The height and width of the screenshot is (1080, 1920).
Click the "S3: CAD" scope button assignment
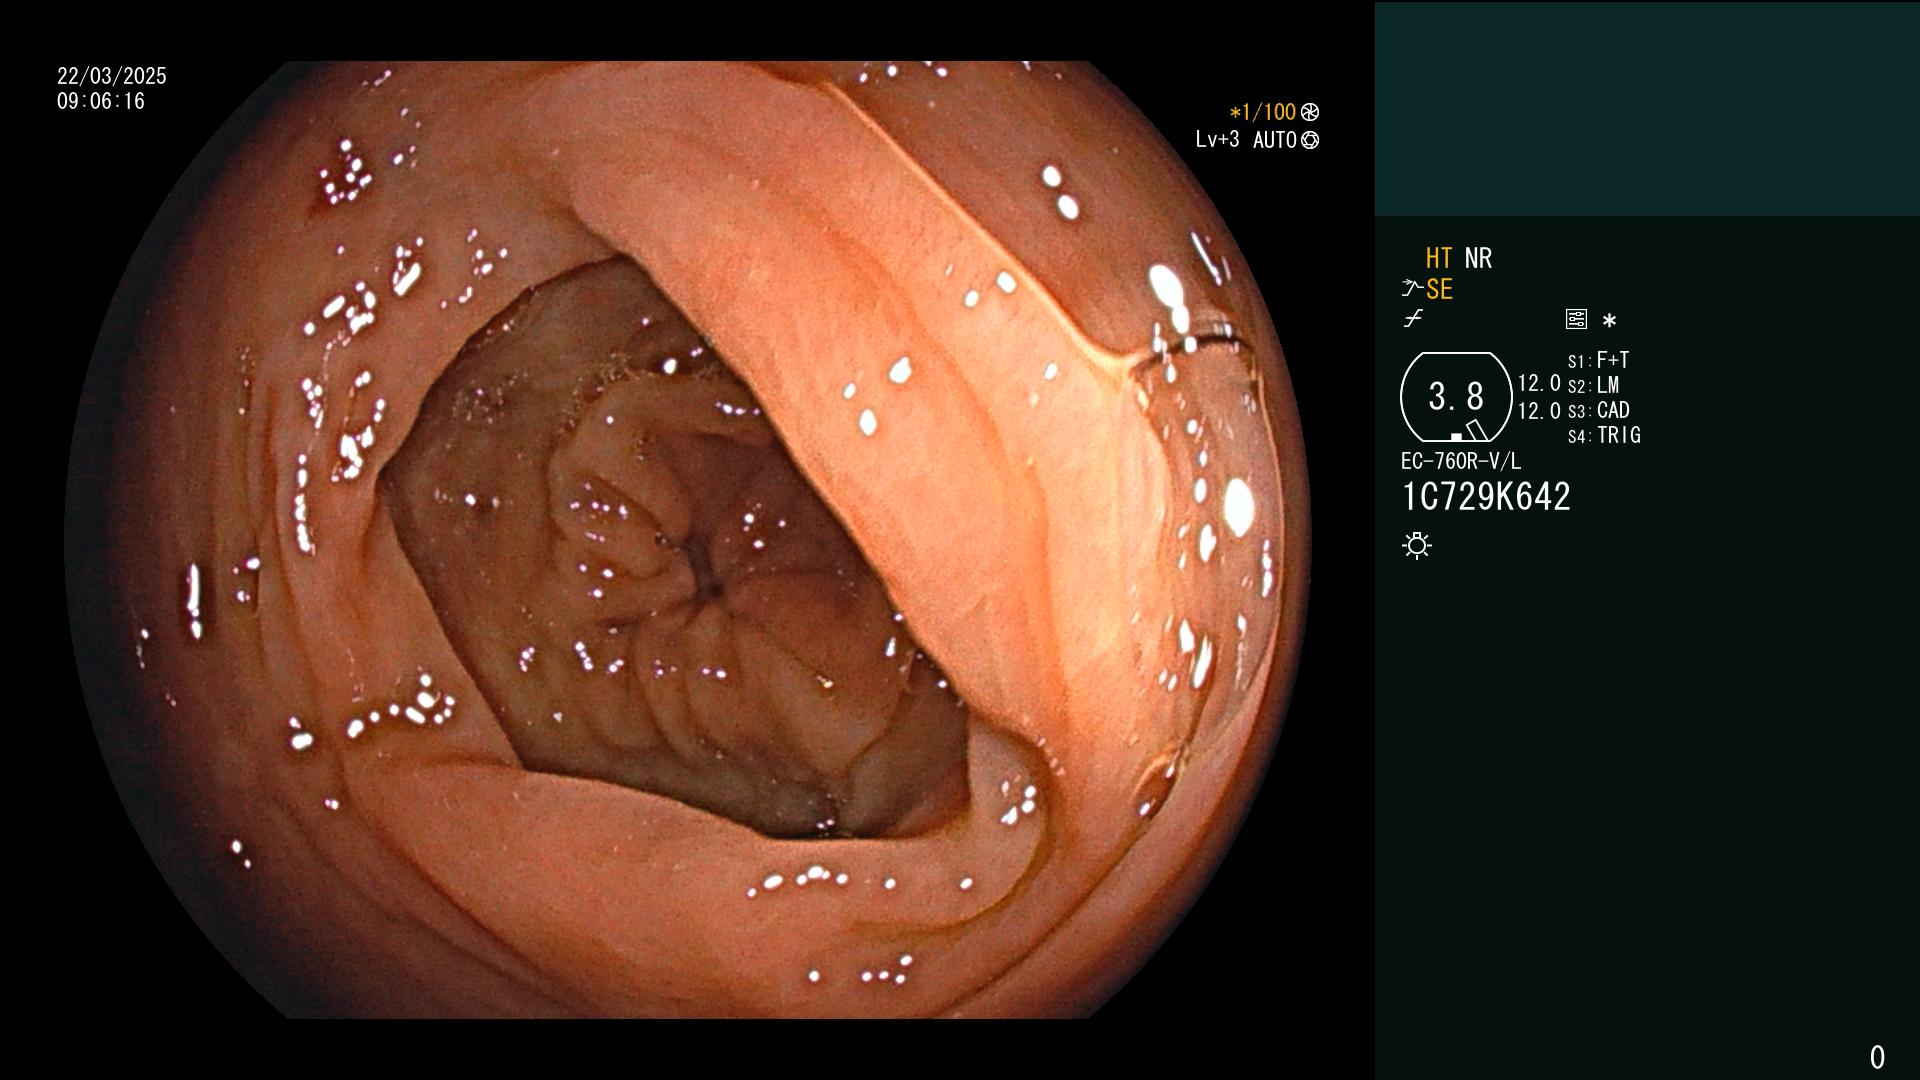[x=1598, y=410]
